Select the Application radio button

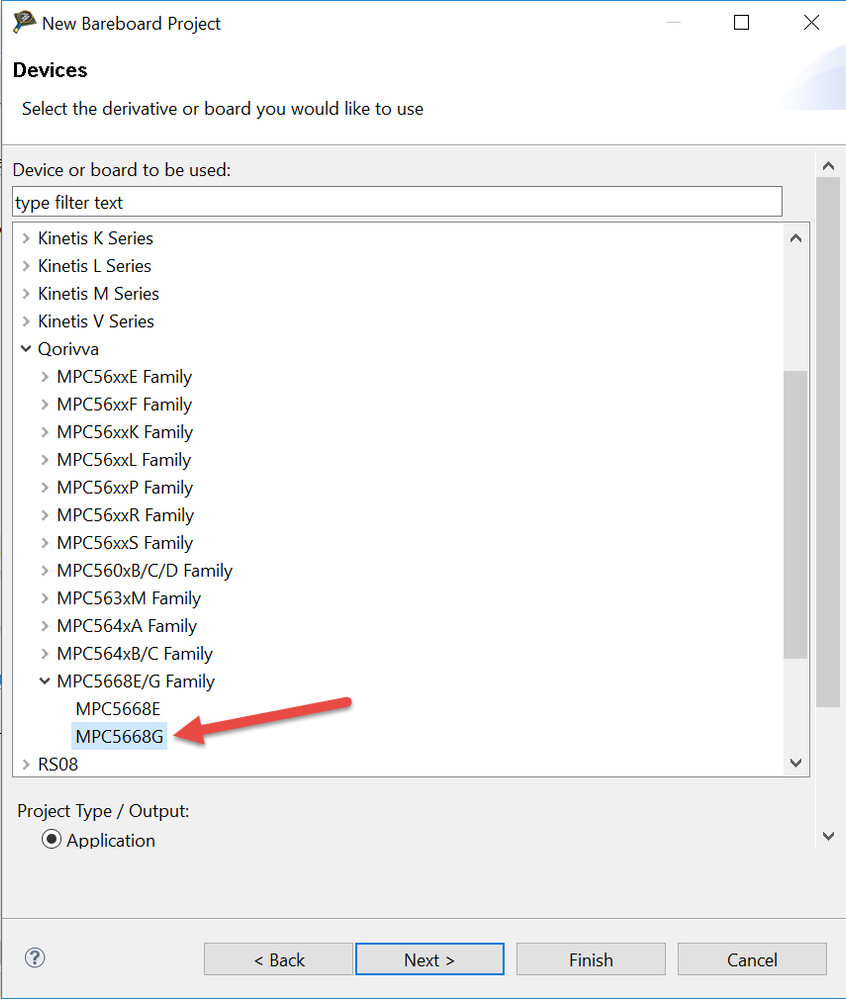coord(52,840)
